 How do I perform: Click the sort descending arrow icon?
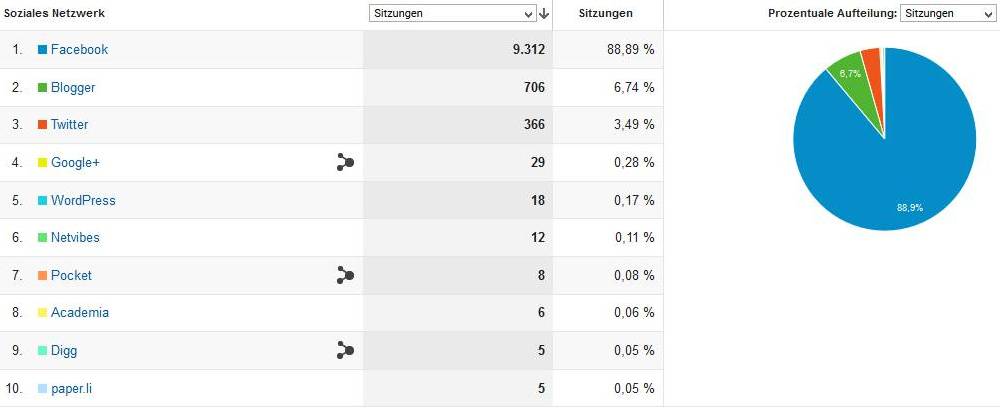click(x=544, y=14)
